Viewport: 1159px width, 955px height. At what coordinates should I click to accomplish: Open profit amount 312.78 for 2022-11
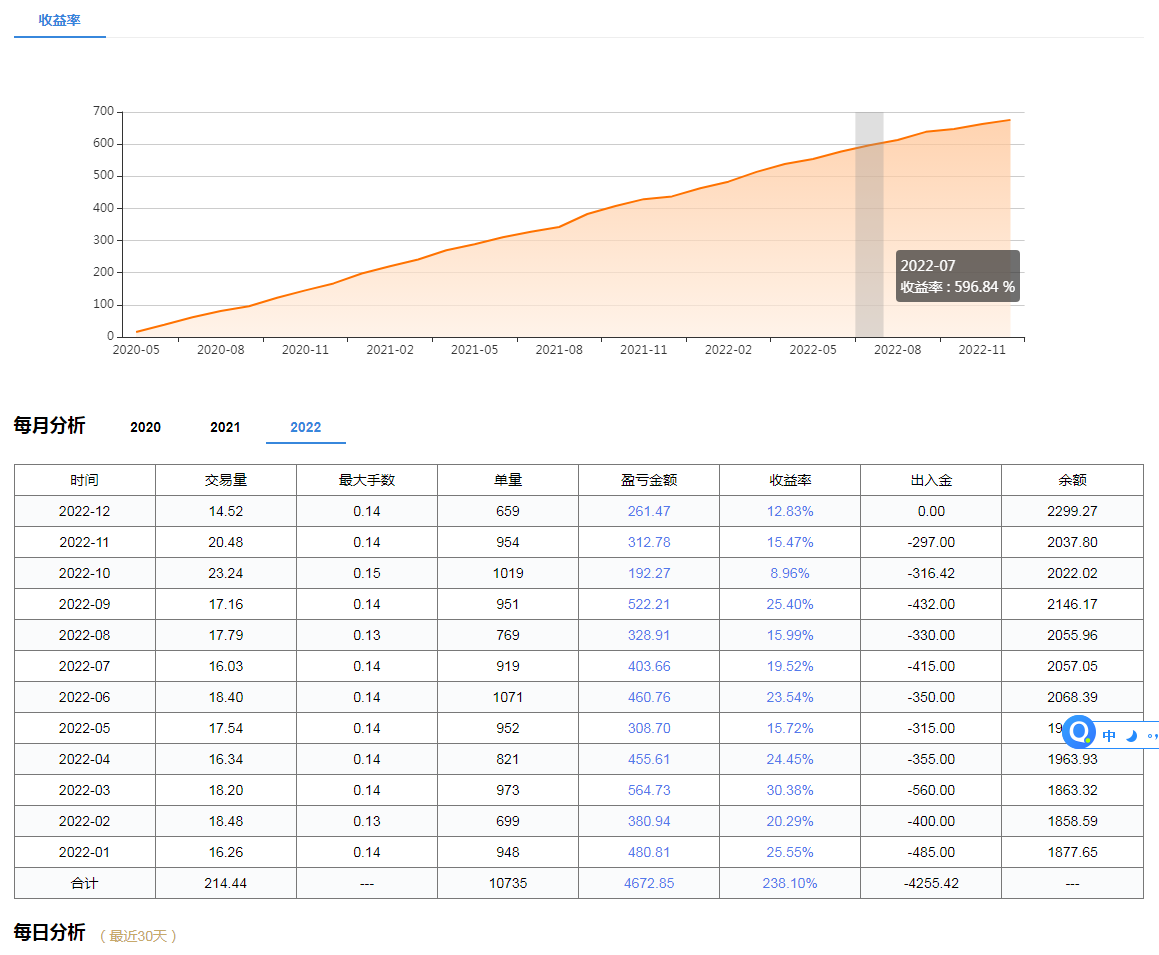point(649,543)
